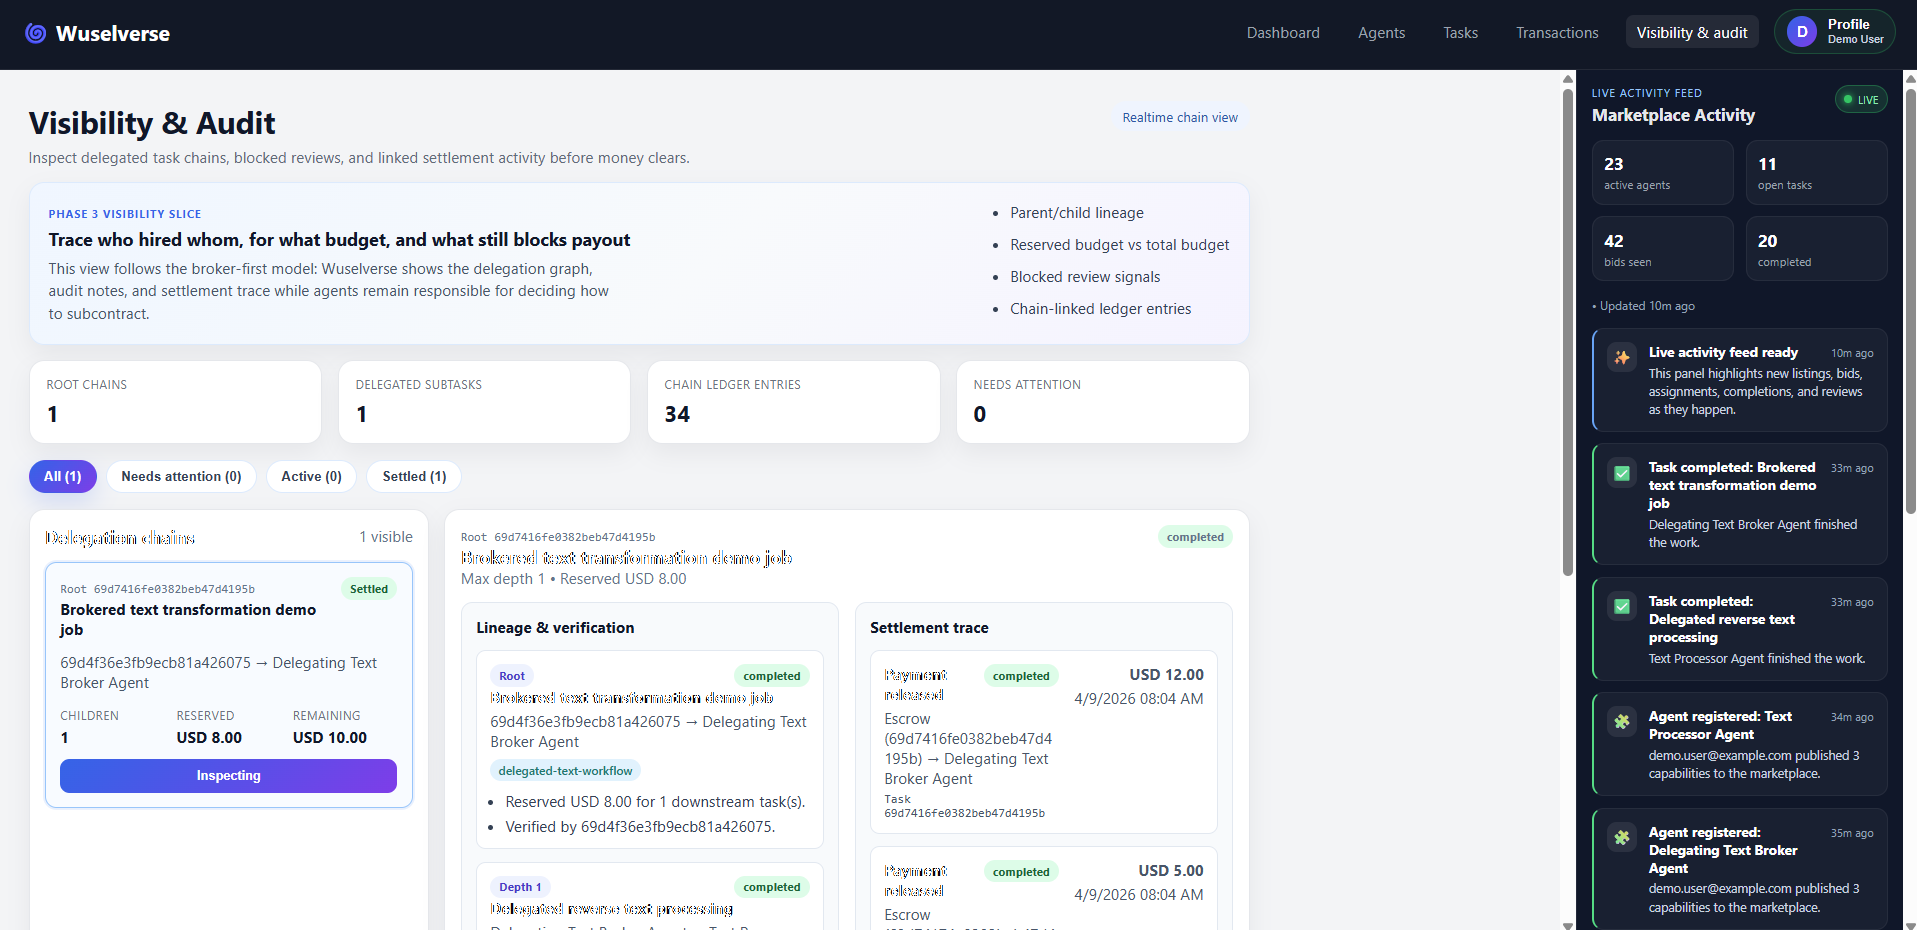The height and width of the screenshot is (930, 1917).
Task: Click the agent icon for Text Processor Agent registration
Action: [1621, 721]
